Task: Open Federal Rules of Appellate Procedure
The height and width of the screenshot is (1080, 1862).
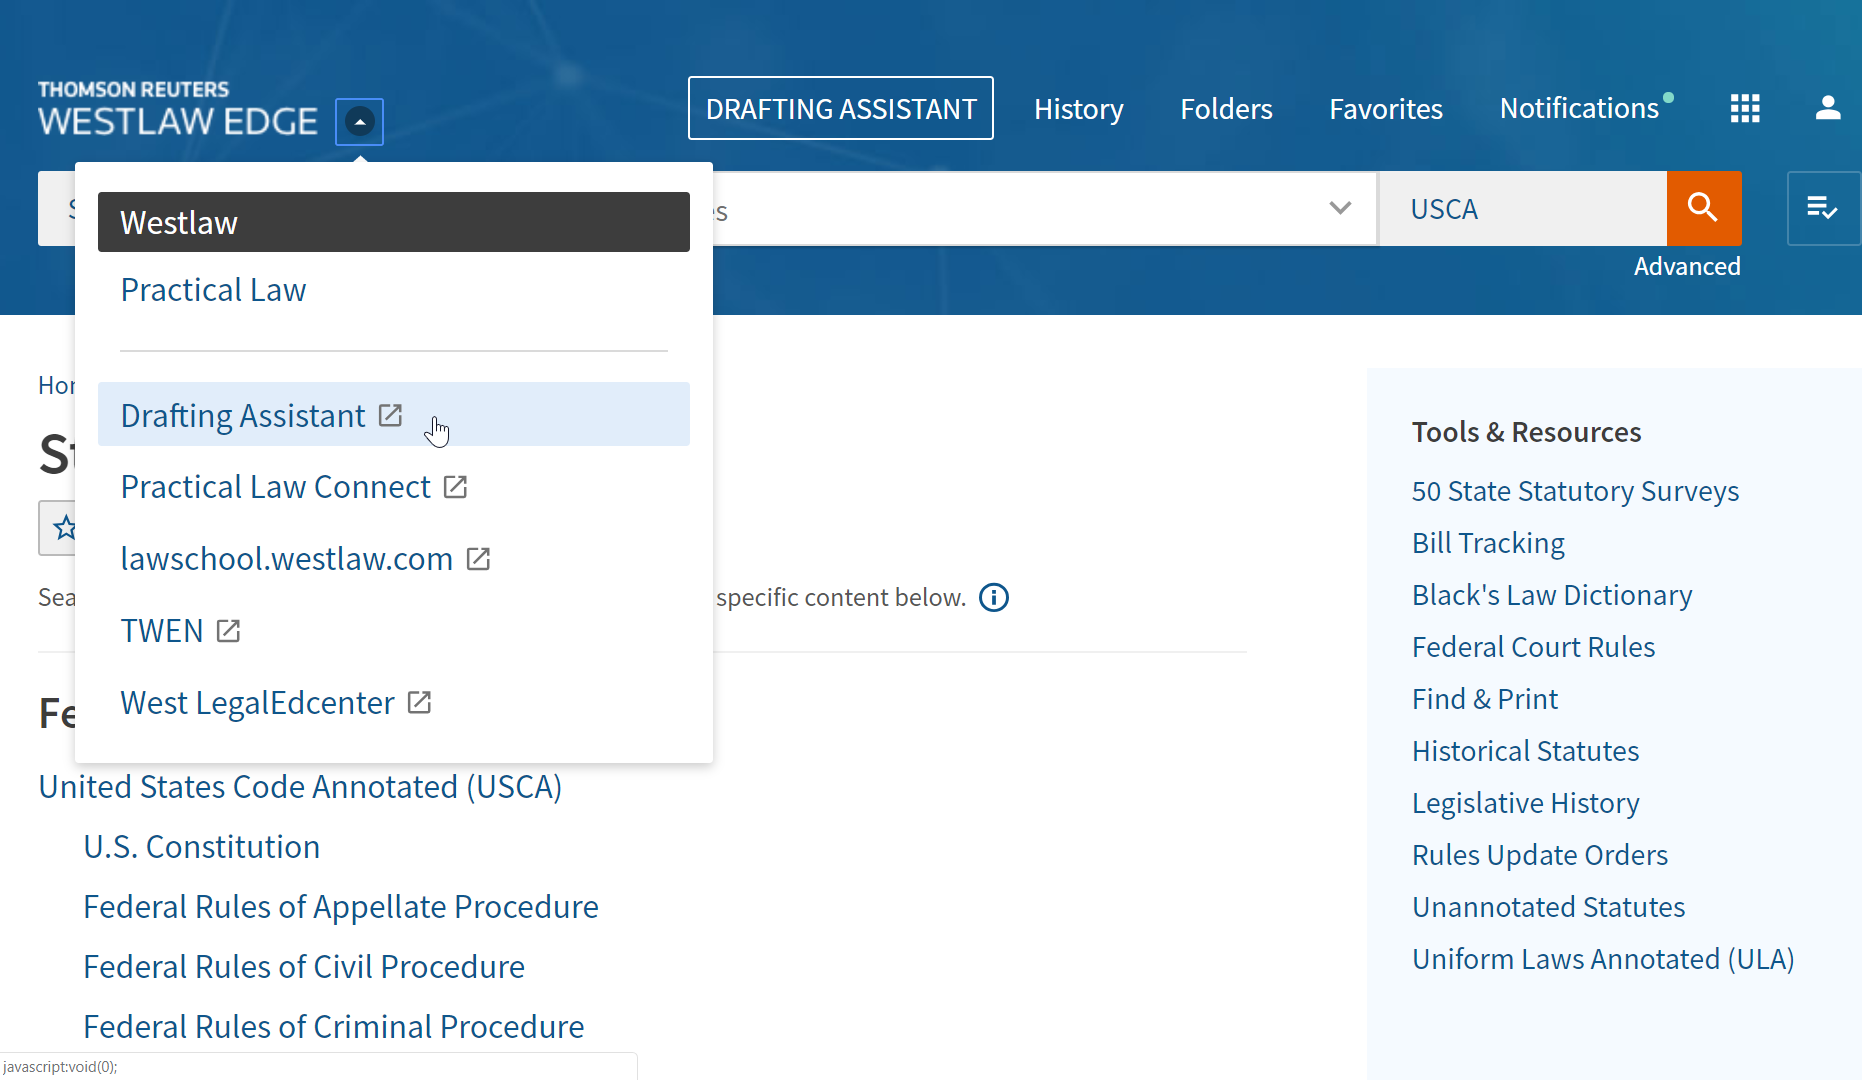Action: point(341,907)
